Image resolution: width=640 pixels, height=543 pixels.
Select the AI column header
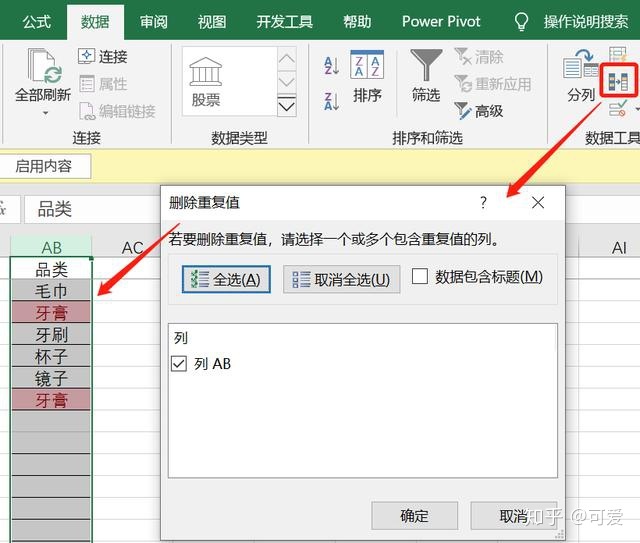pyautogui.click(x=619, y=247)
